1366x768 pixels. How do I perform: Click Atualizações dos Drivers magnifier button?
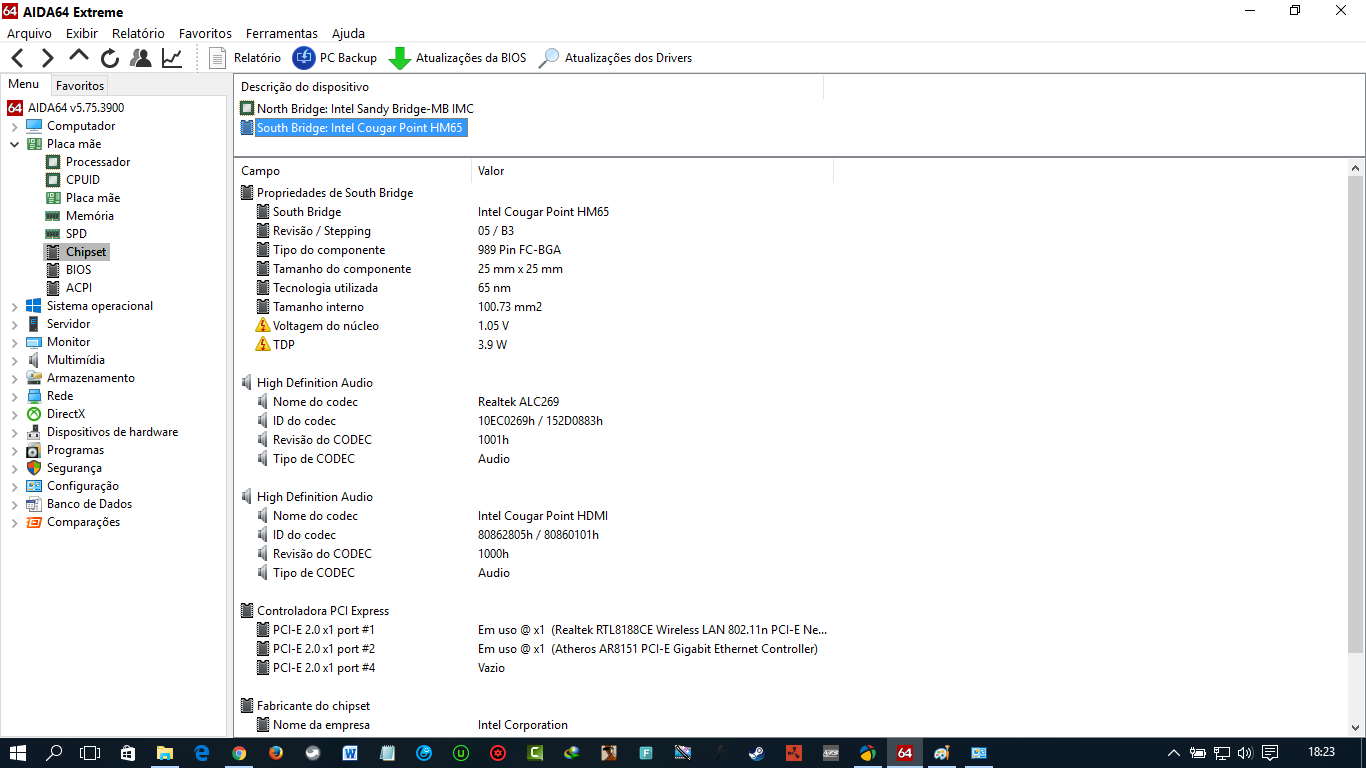tap(615, 58)
